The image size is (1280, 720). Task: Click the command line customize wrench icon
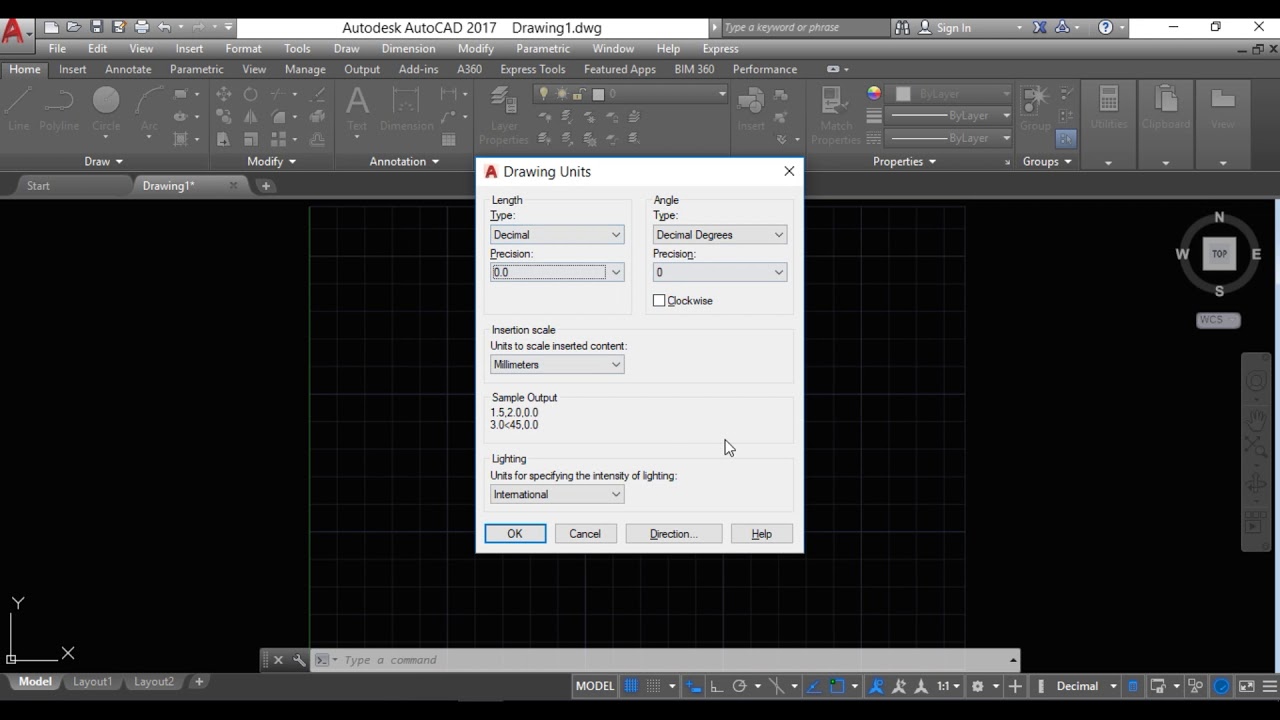click(x=299, y=660)
